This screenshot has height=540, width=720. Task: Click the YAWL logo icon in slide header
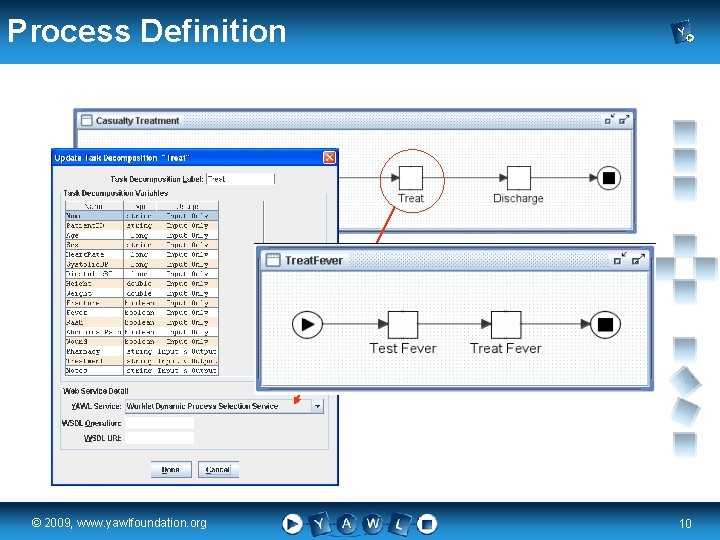coord(682,32)
